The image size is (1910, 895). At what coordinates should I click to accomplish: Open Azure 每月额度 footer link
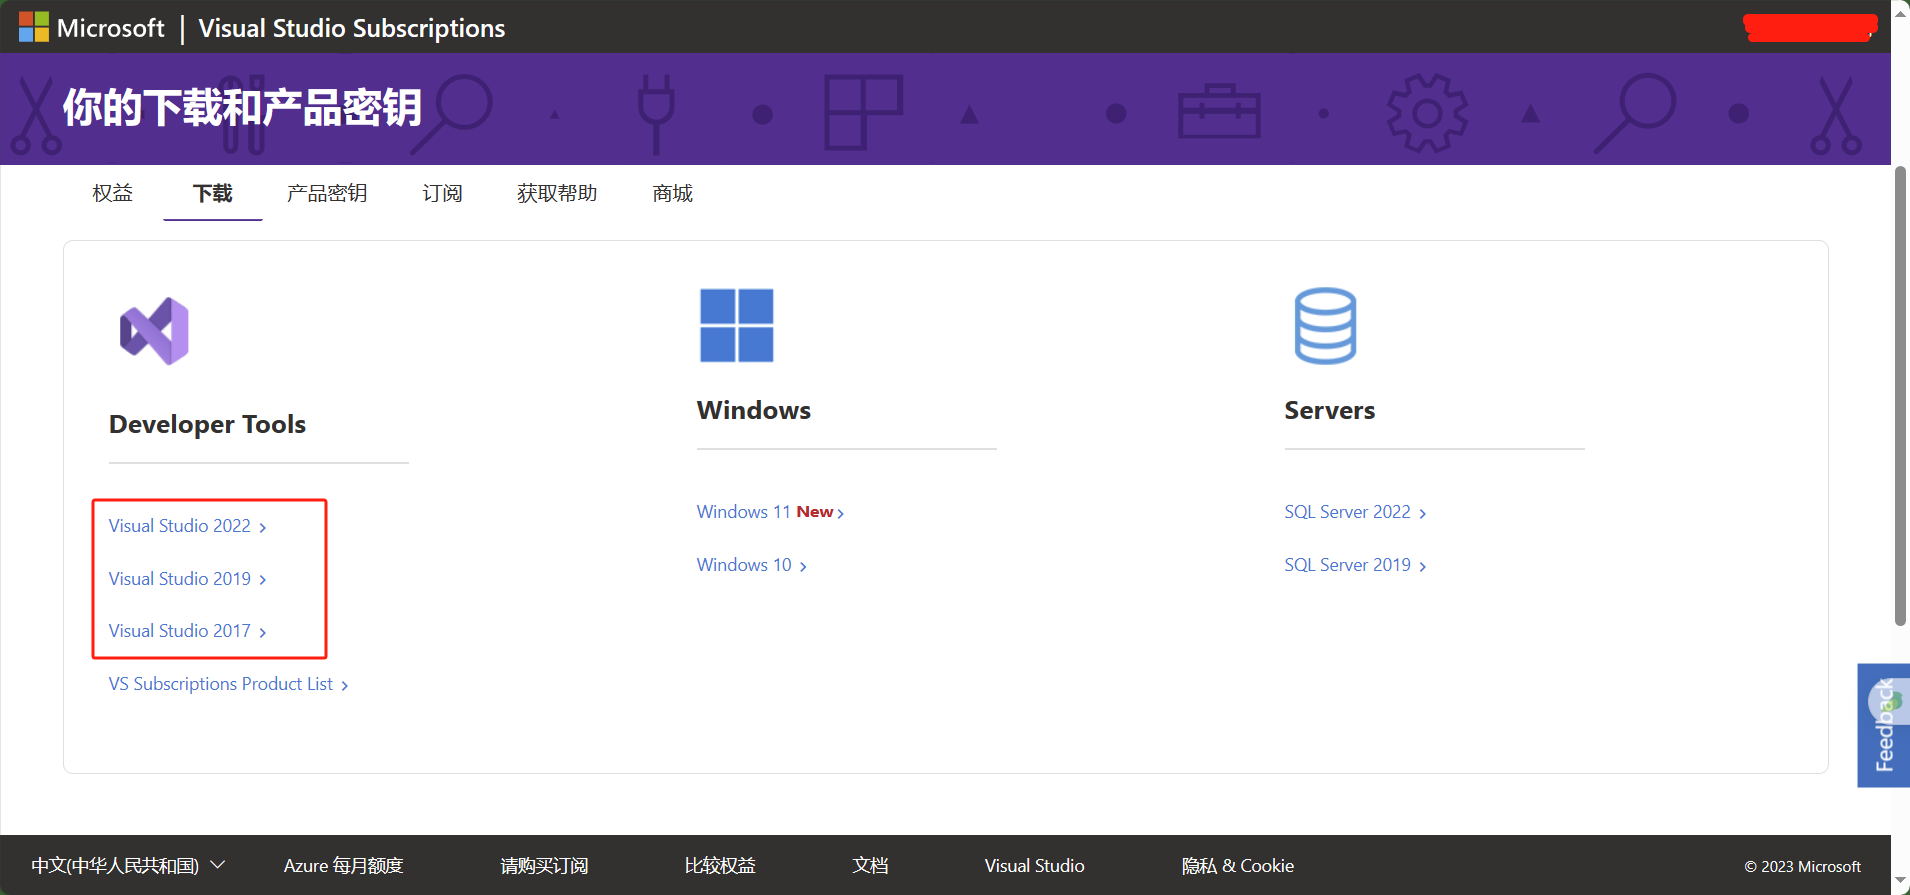click(x=343, y=866)
